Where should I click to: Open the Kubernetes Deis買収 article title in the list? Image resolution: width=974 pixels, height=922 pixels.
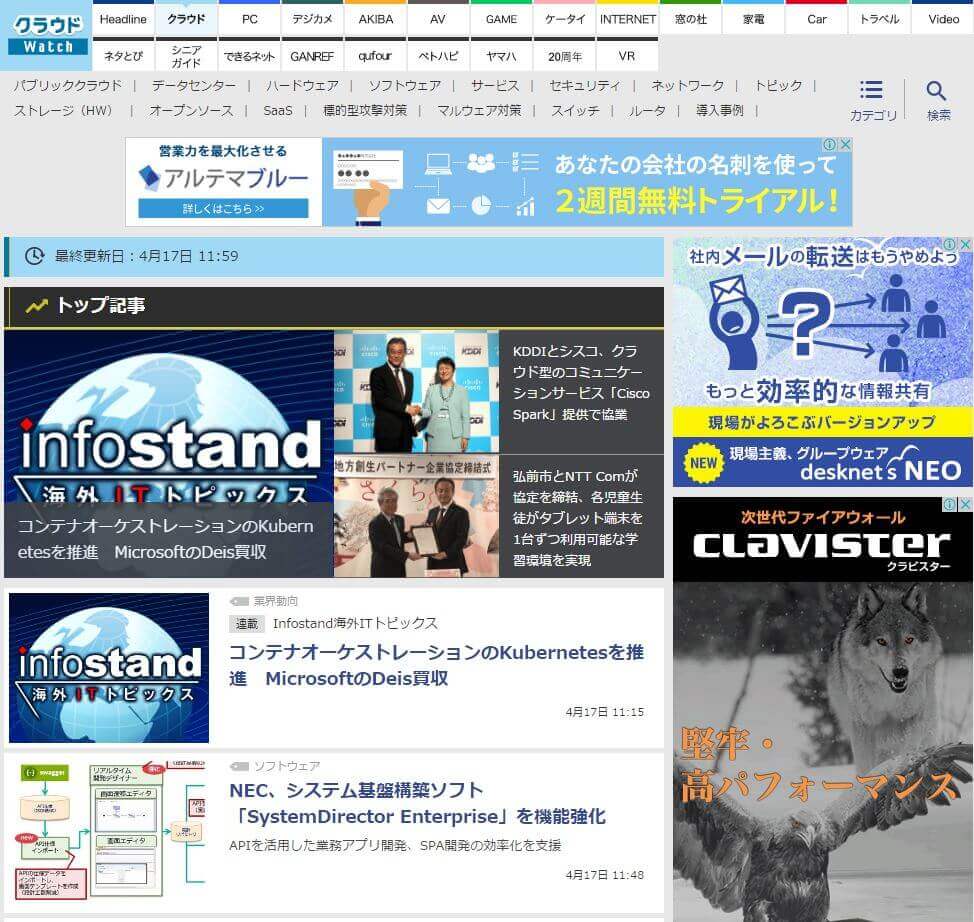437,665
